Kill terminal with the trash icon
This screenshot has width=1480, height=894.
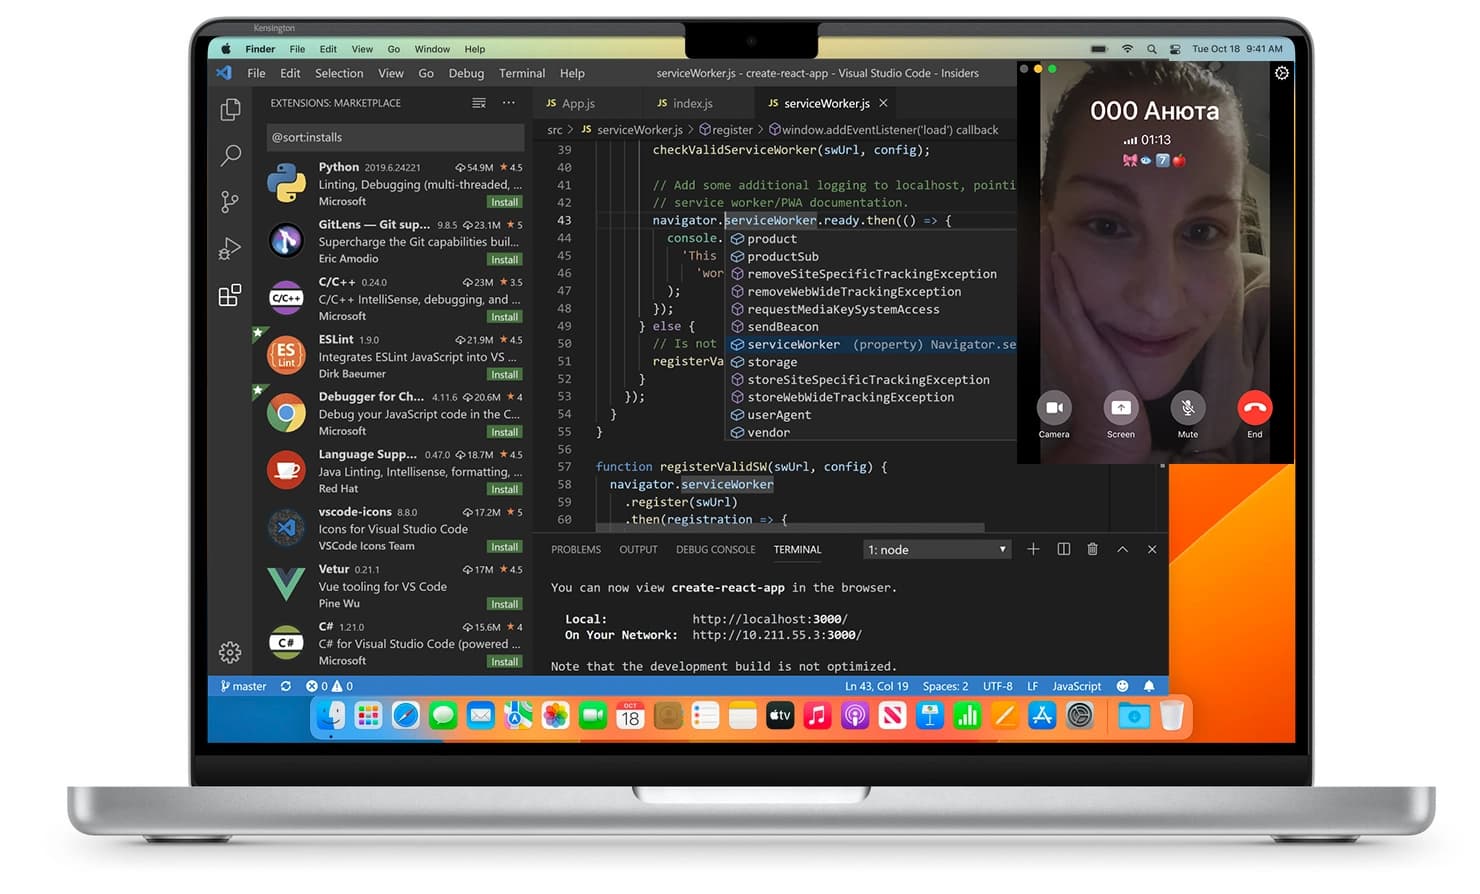pyautogui.click(x=1092, y=549)
